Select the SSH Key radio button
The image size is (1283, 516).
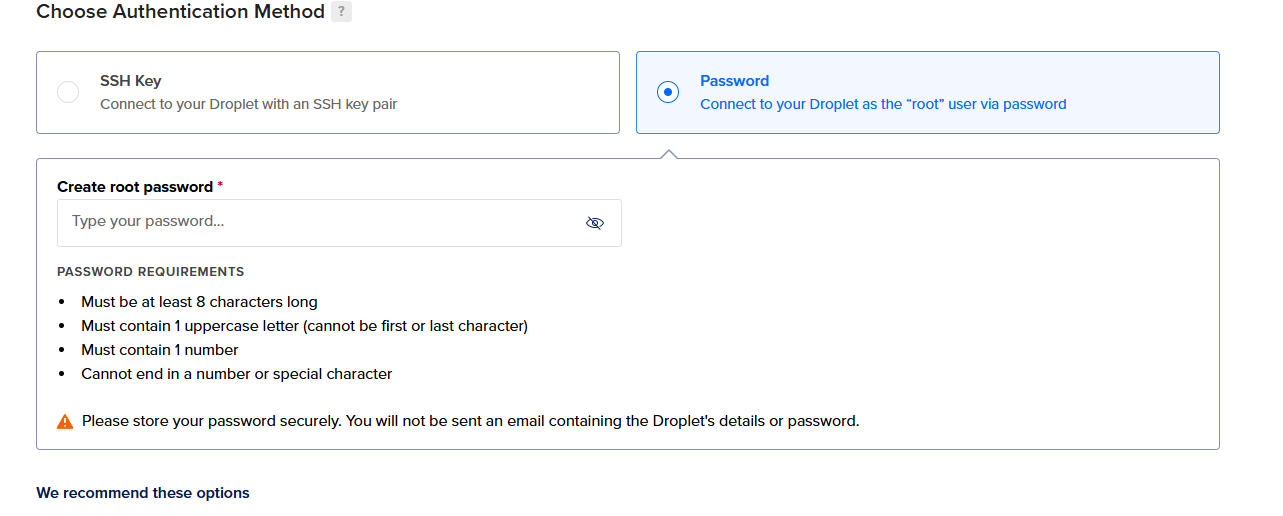click(68, 92)
